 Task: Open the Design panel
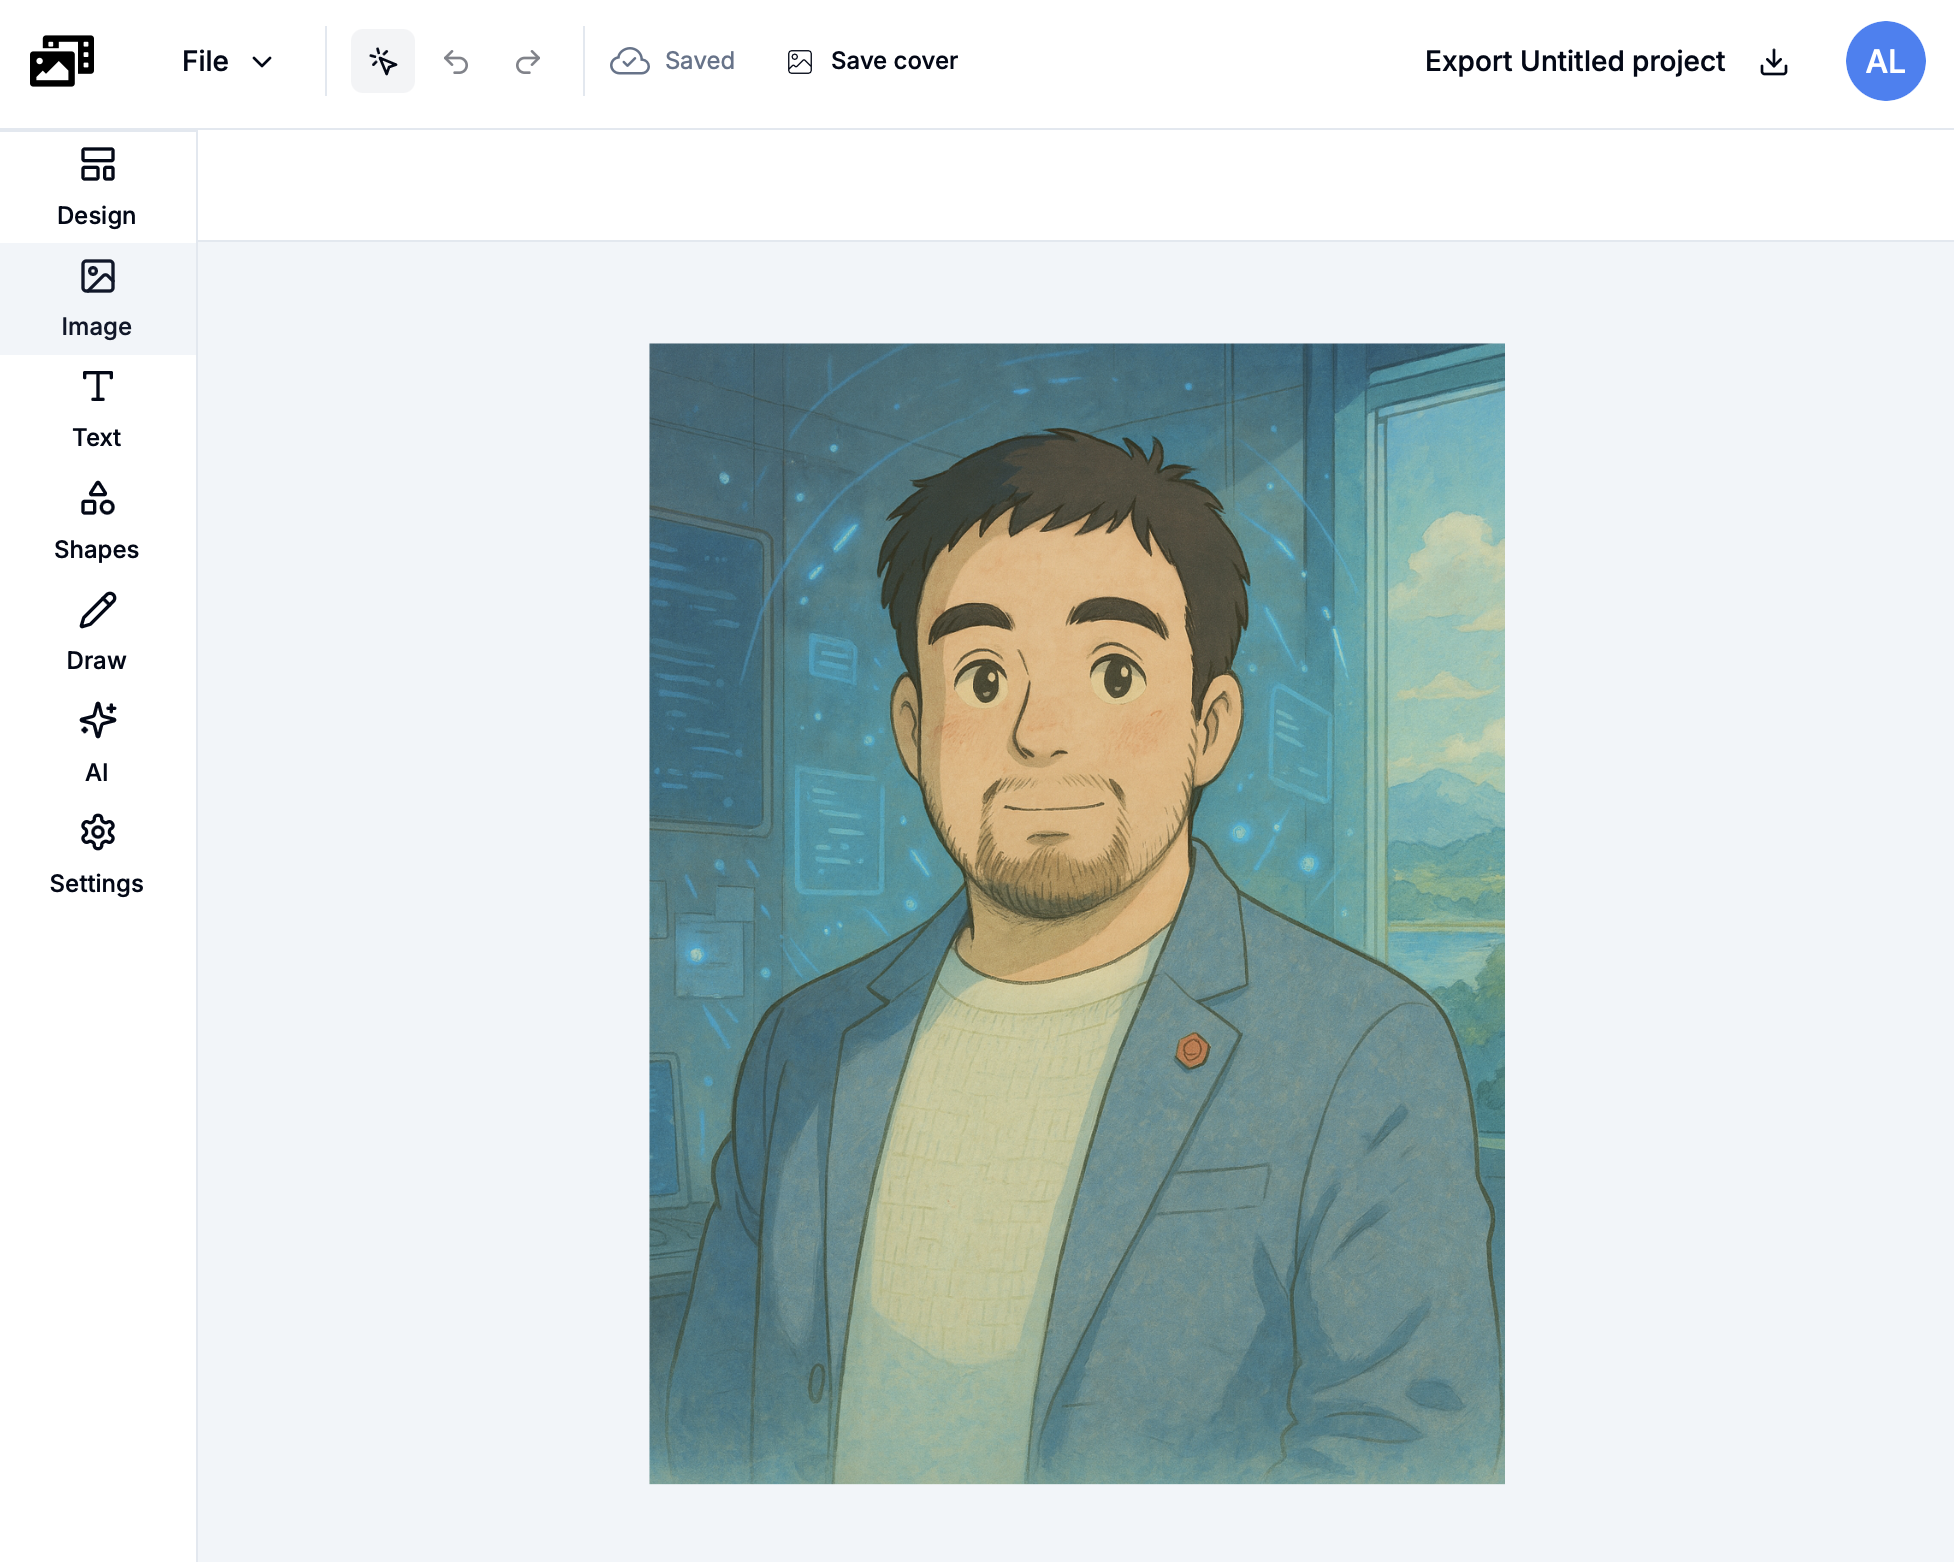click(97, 187)
